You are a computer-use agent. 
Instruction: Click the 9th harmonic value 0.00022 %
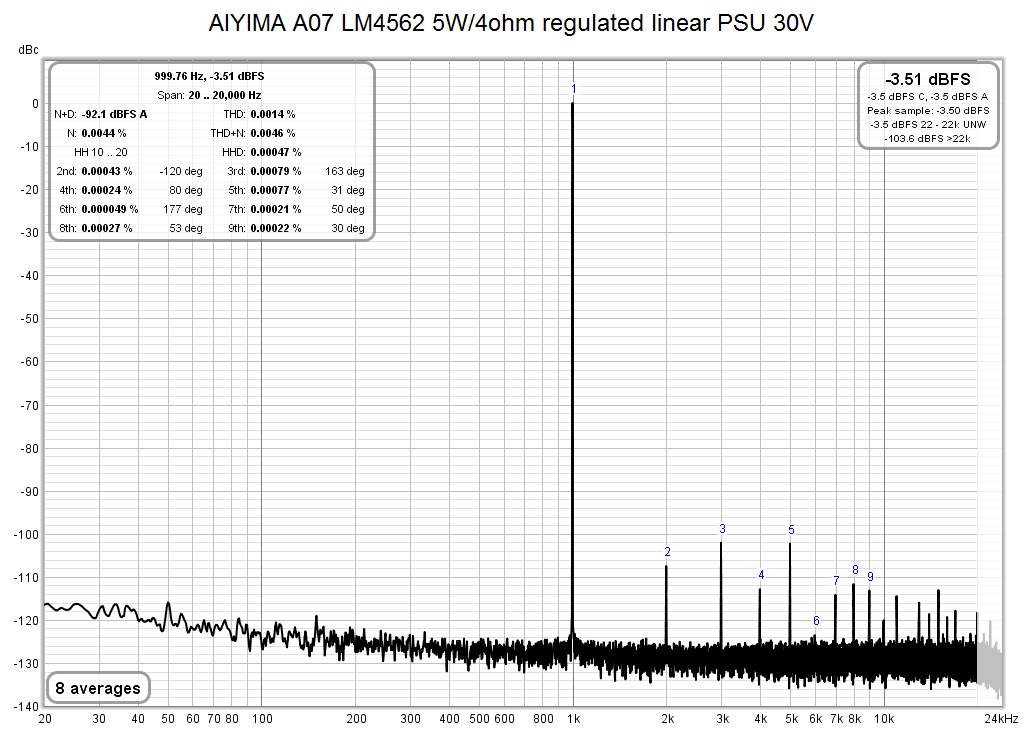point(276,228)
